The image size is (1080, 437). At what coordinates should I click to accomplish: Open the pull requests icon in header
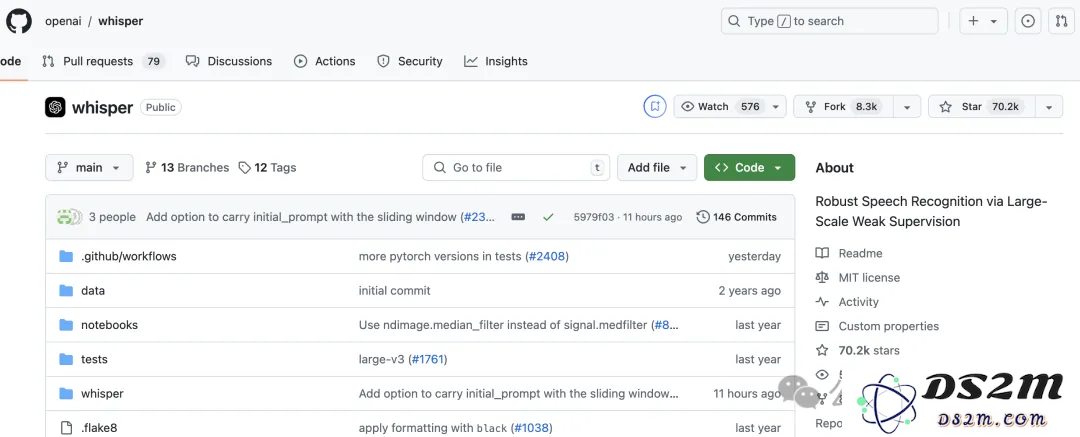click(x=1061, y=21)
